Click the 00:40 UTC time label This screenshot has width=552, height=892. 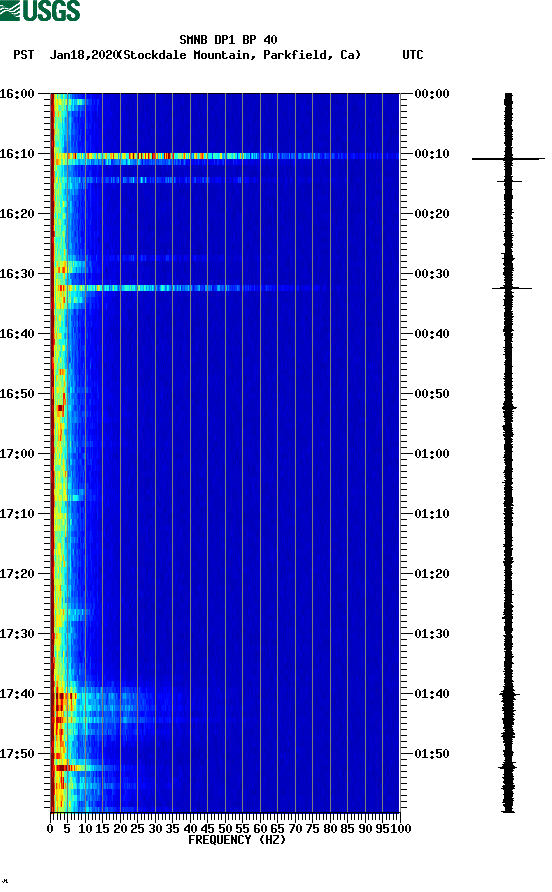(432, 334)
